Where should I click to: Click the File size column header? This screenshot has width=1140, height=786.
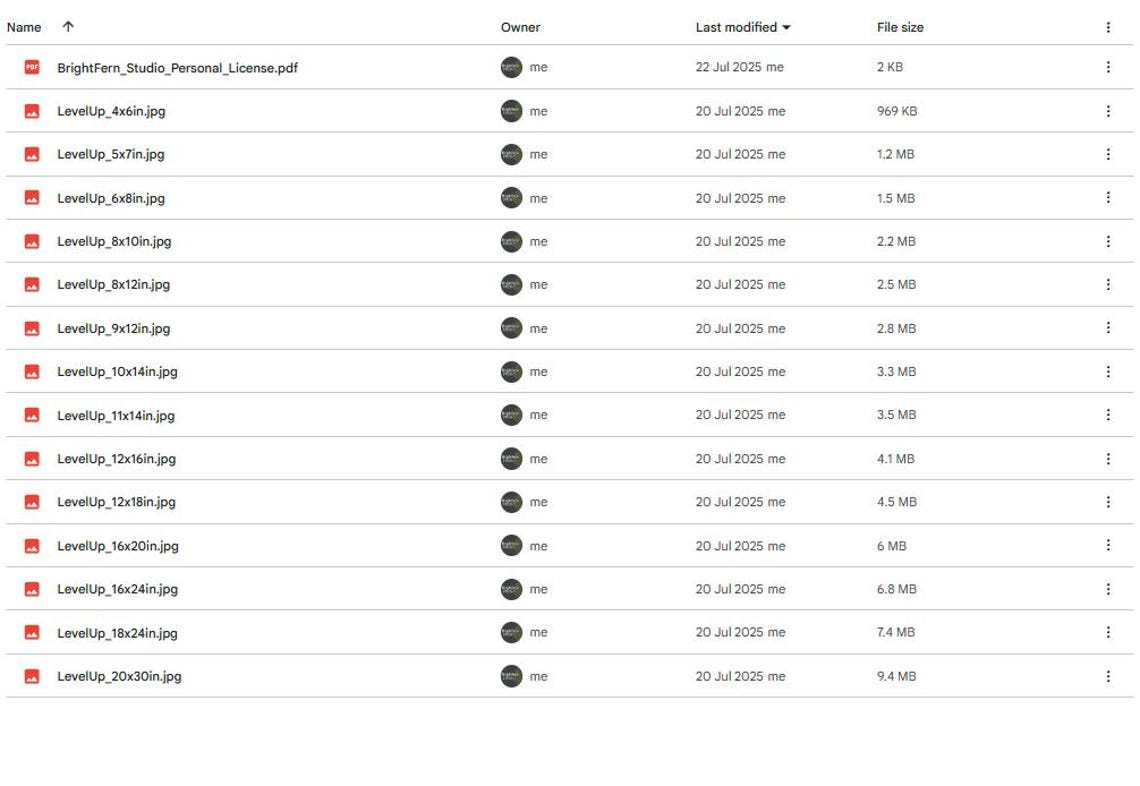(x=900, y=28)
